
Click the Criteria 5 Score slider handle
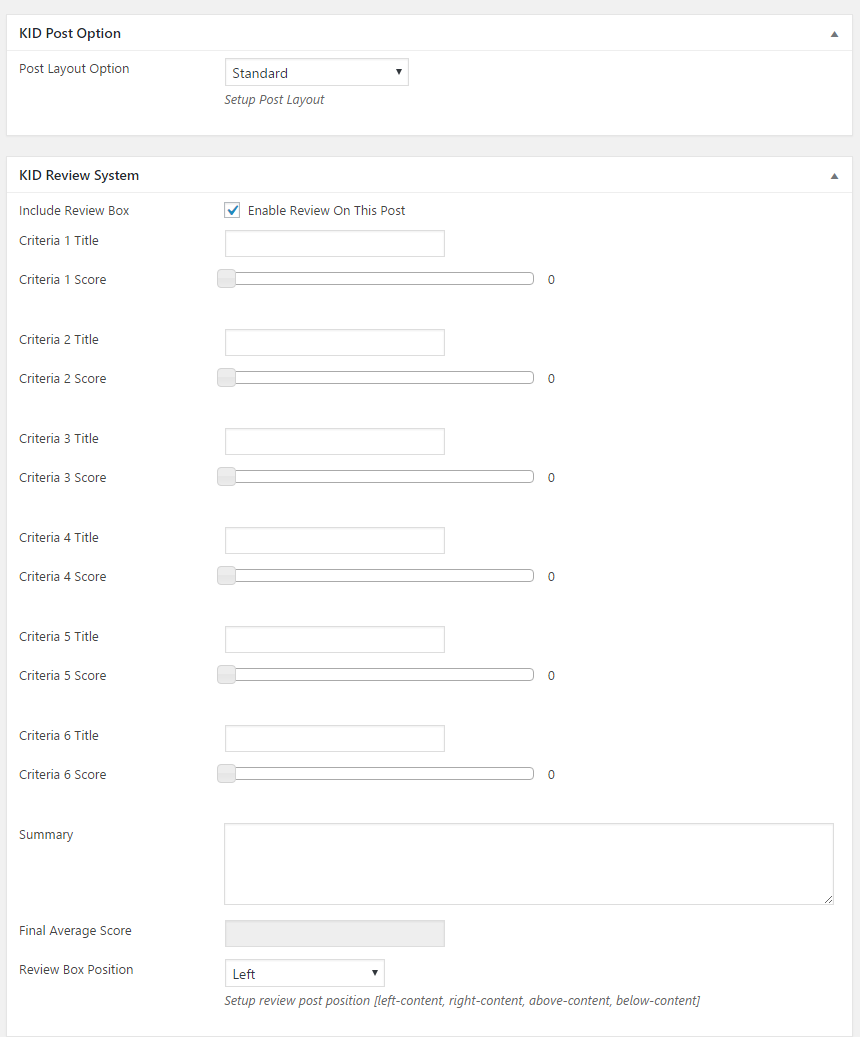[227, 675]
